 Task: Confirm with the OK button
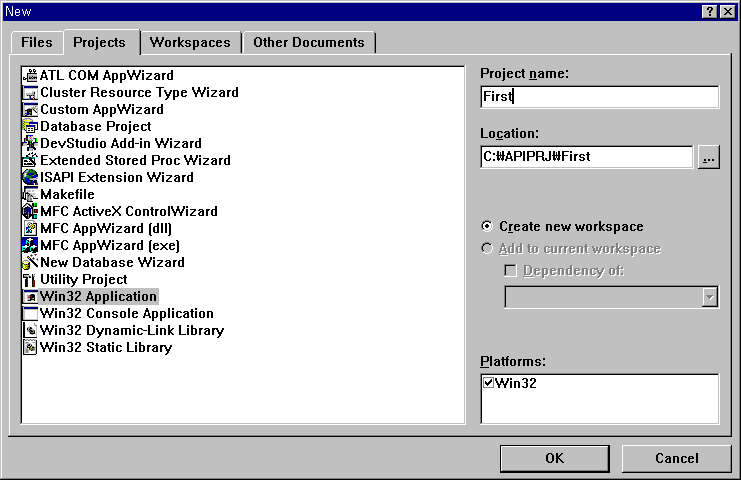tap(555, 458)
